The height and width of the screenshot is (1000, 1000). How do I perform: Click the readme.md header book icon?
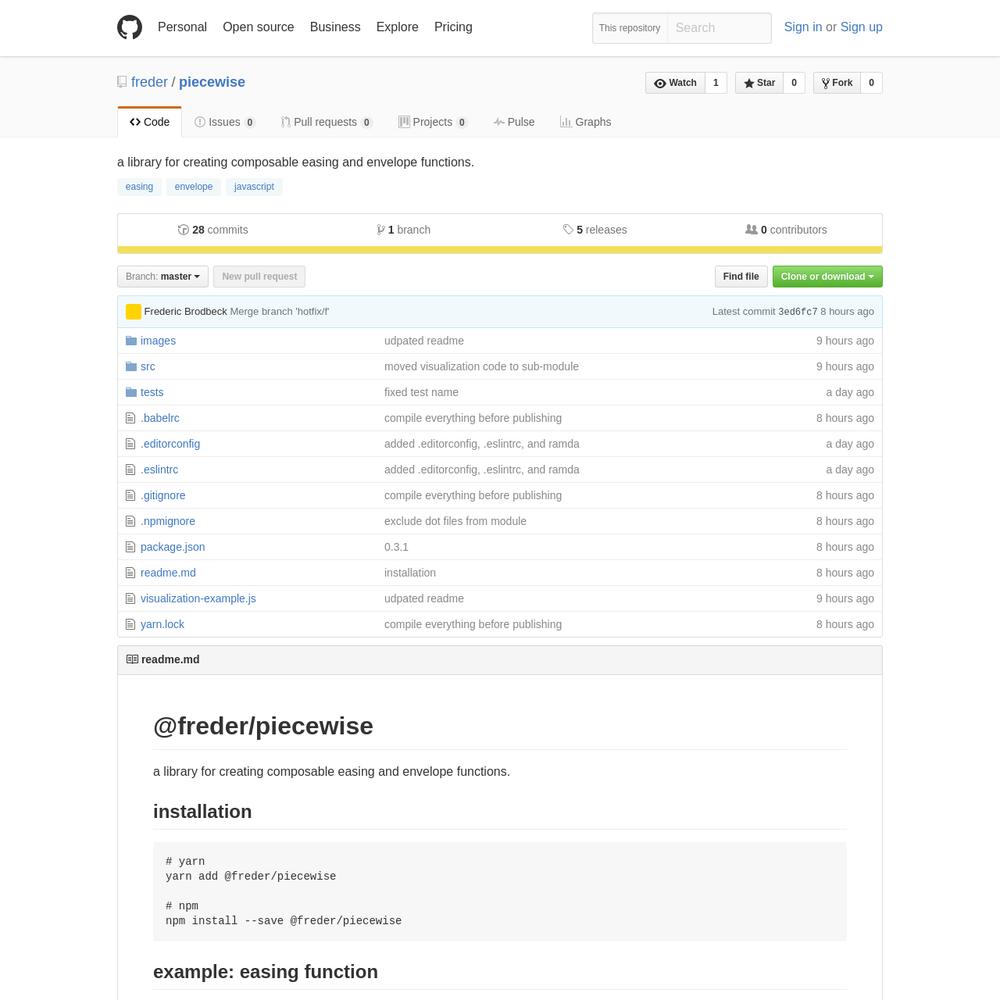point(132,659)
